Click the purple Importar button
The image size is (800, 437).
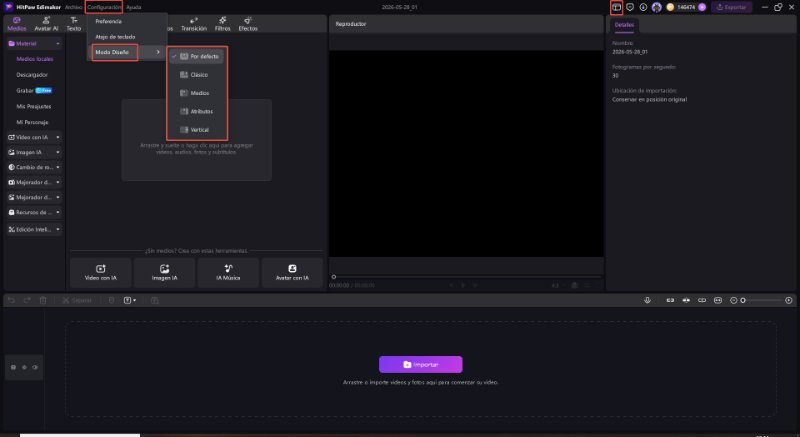(420, 365)
